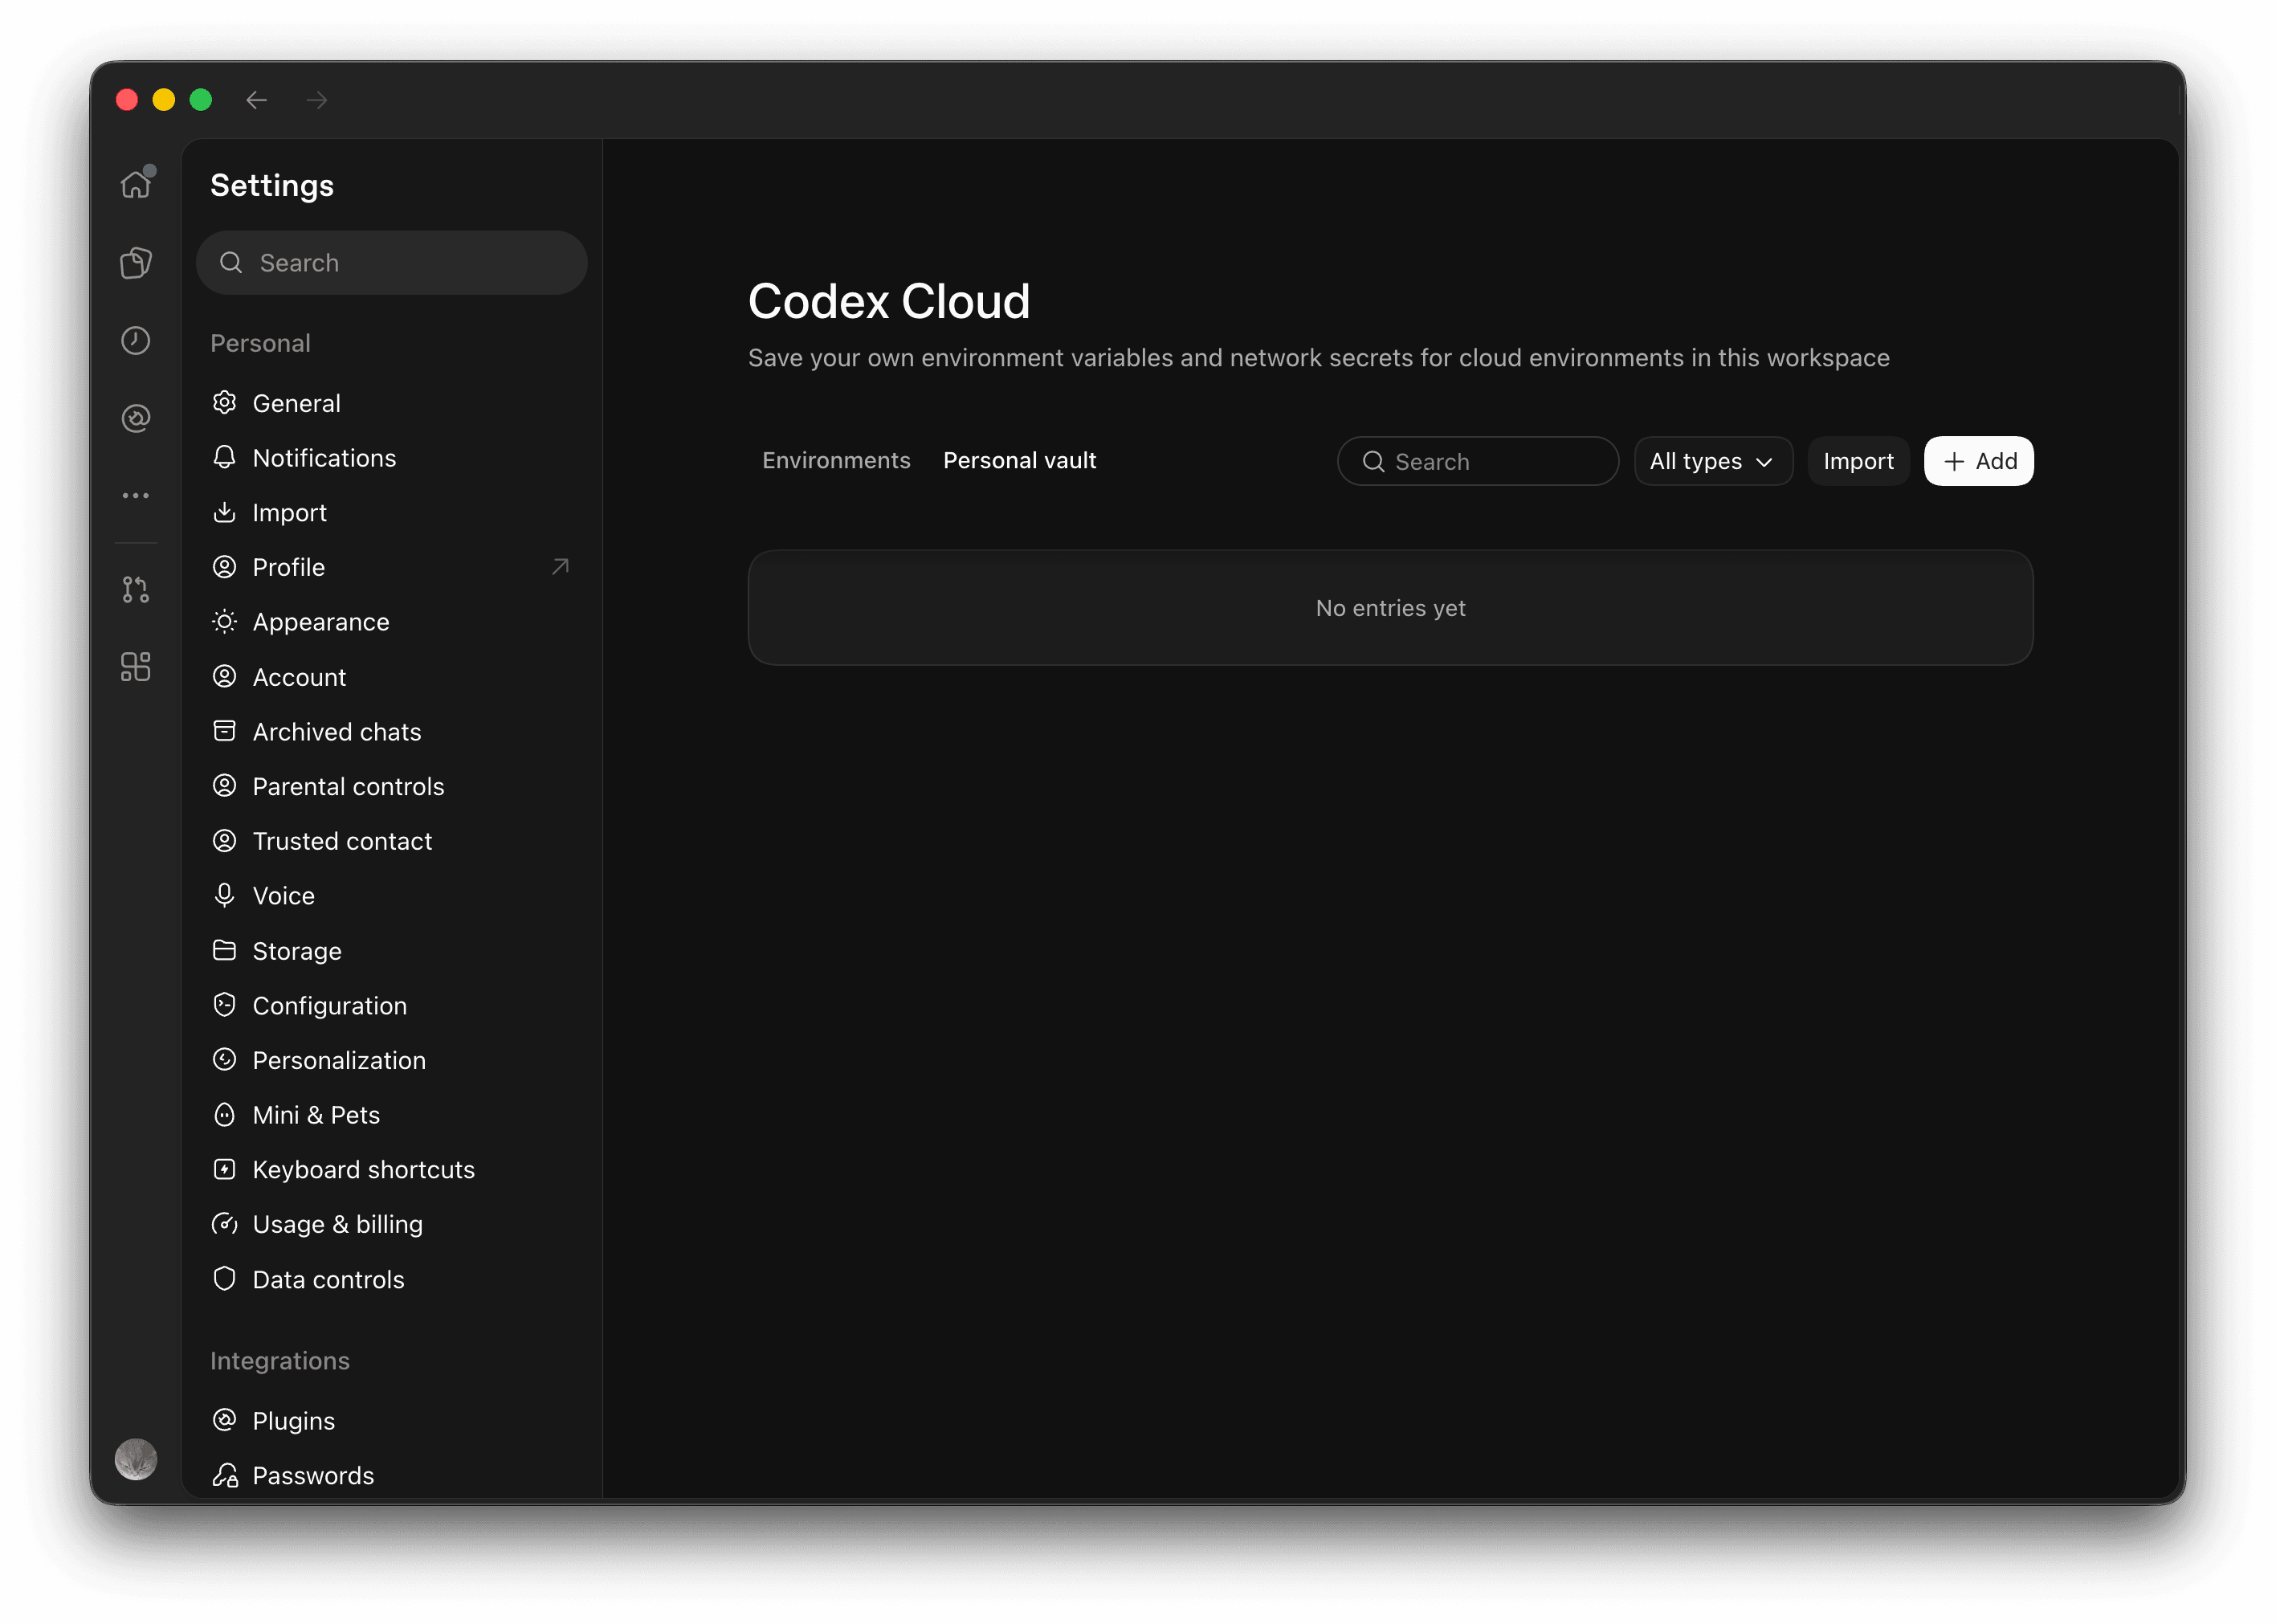Click the circular plugin icon in left rail
The width and height of the screenshot is (2276, 1624).
136,418
